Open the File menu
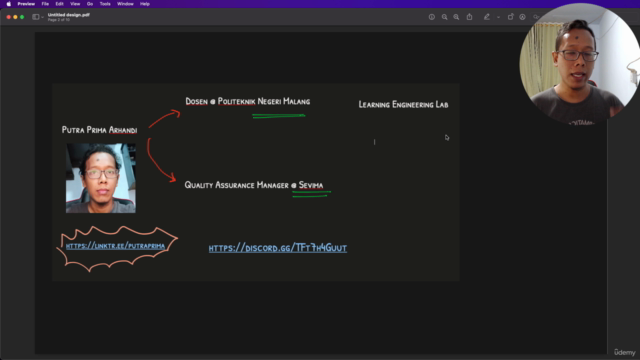The height and width of the screenshot is (360, 640). (45, 4)
